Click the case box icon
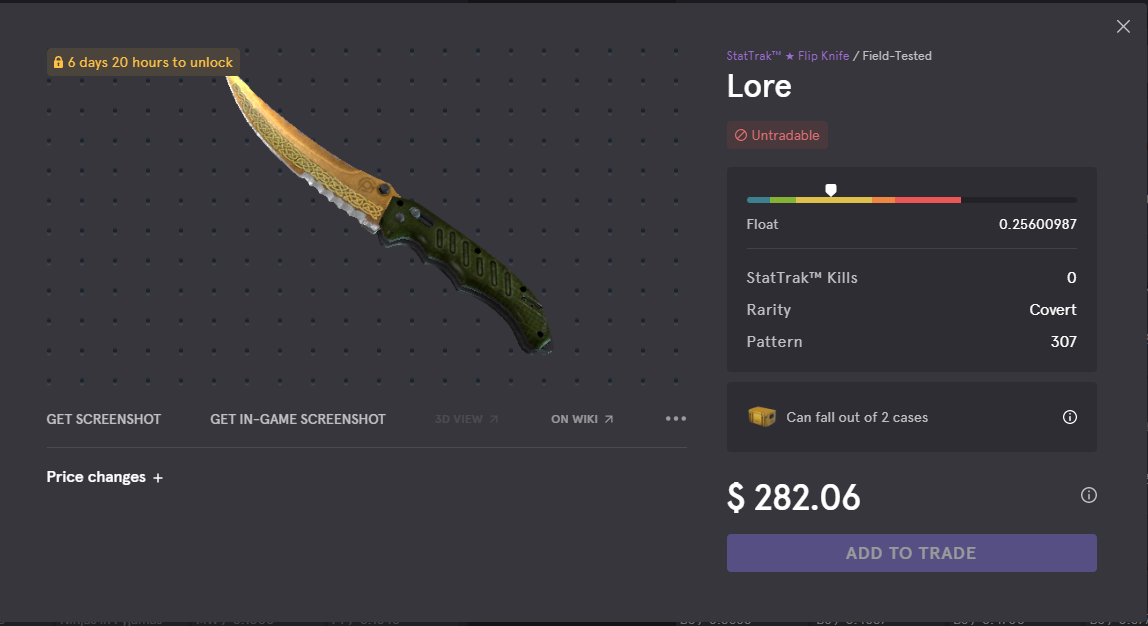Viewport: 1148px width, 626px height. pyautogui.click(x=762, y=417)
